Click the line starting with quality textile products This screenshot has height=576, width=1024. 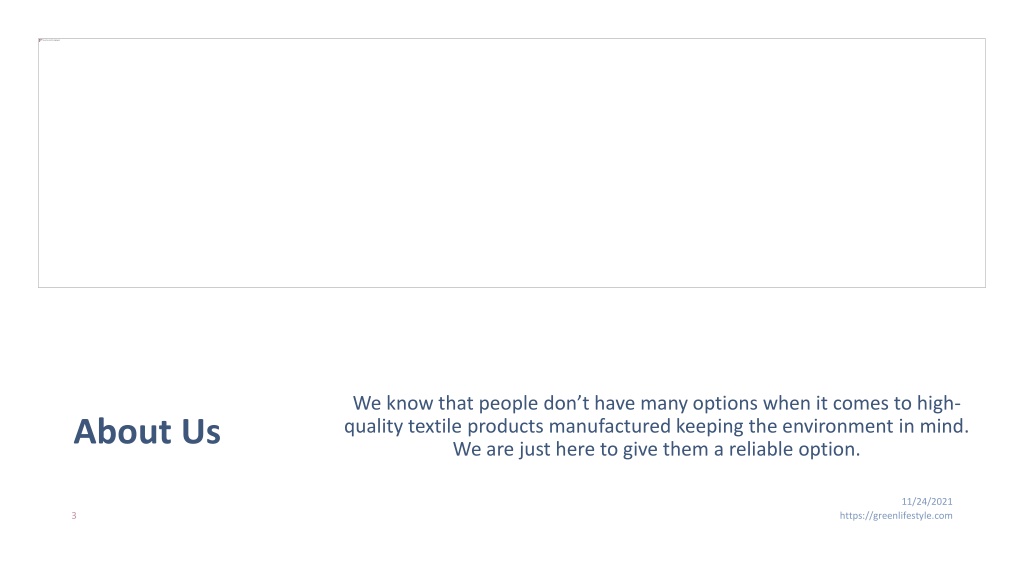(656, 426)
